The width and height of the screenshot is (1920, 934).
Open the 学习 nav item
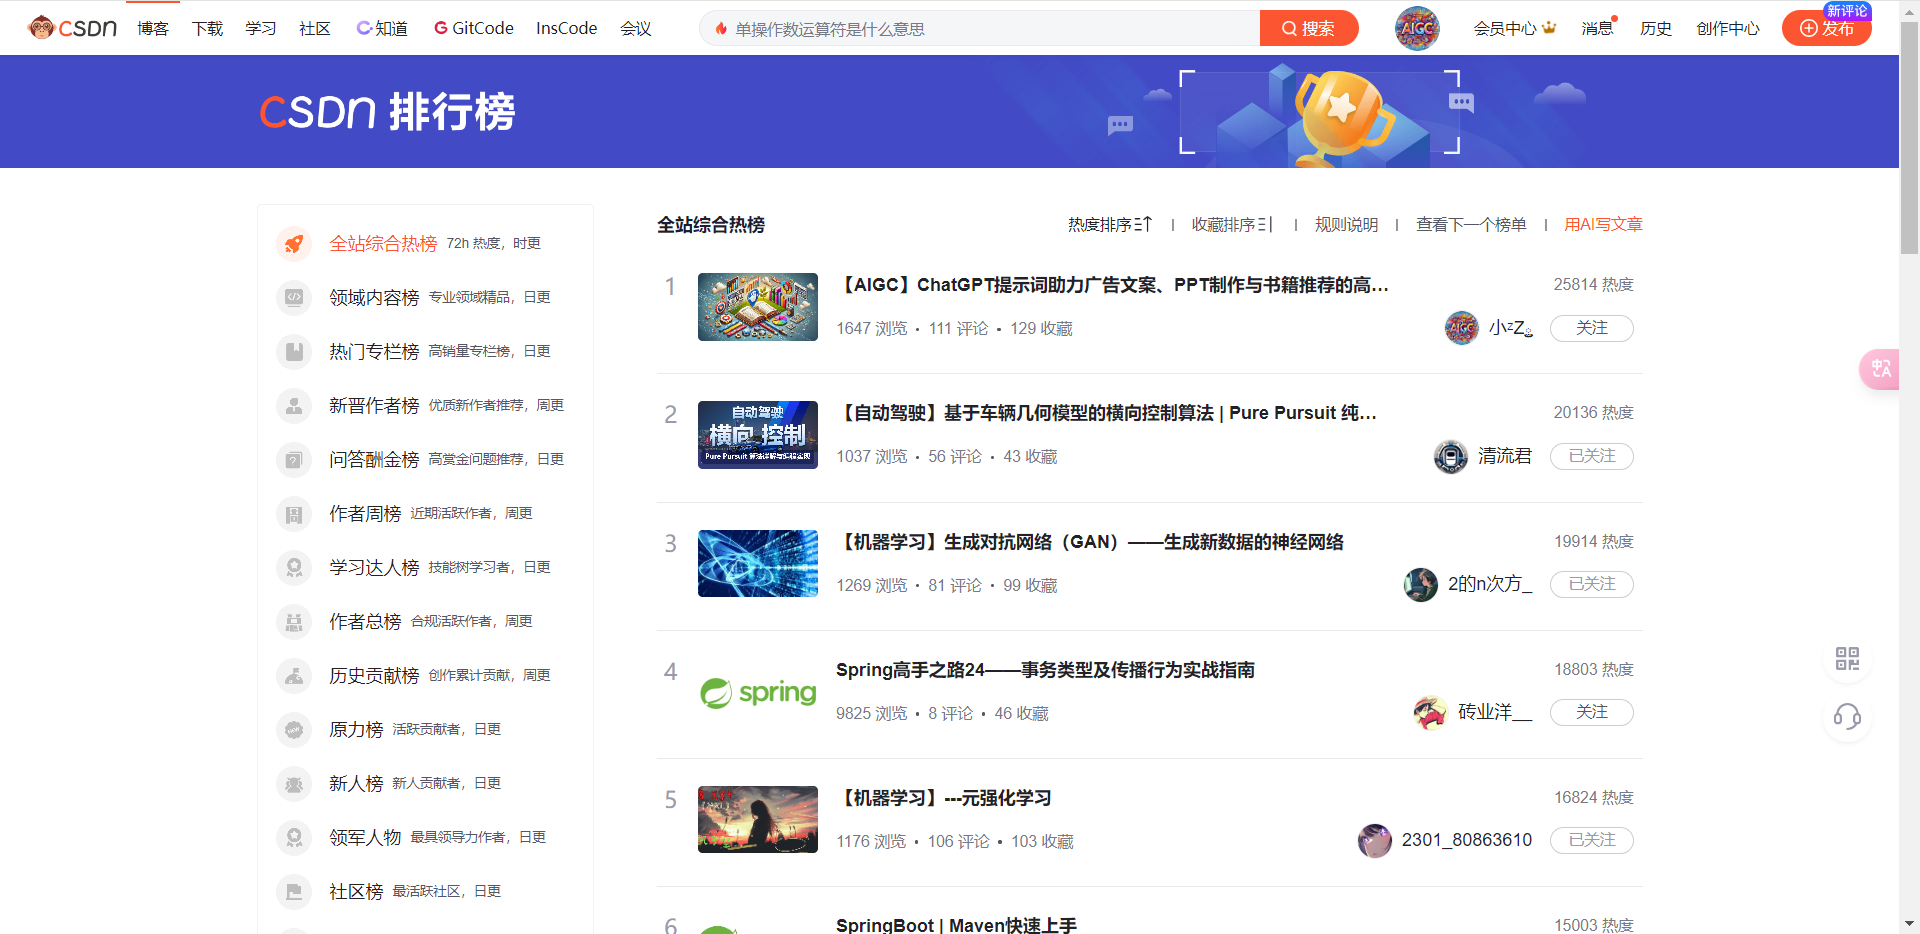(261, 28)
